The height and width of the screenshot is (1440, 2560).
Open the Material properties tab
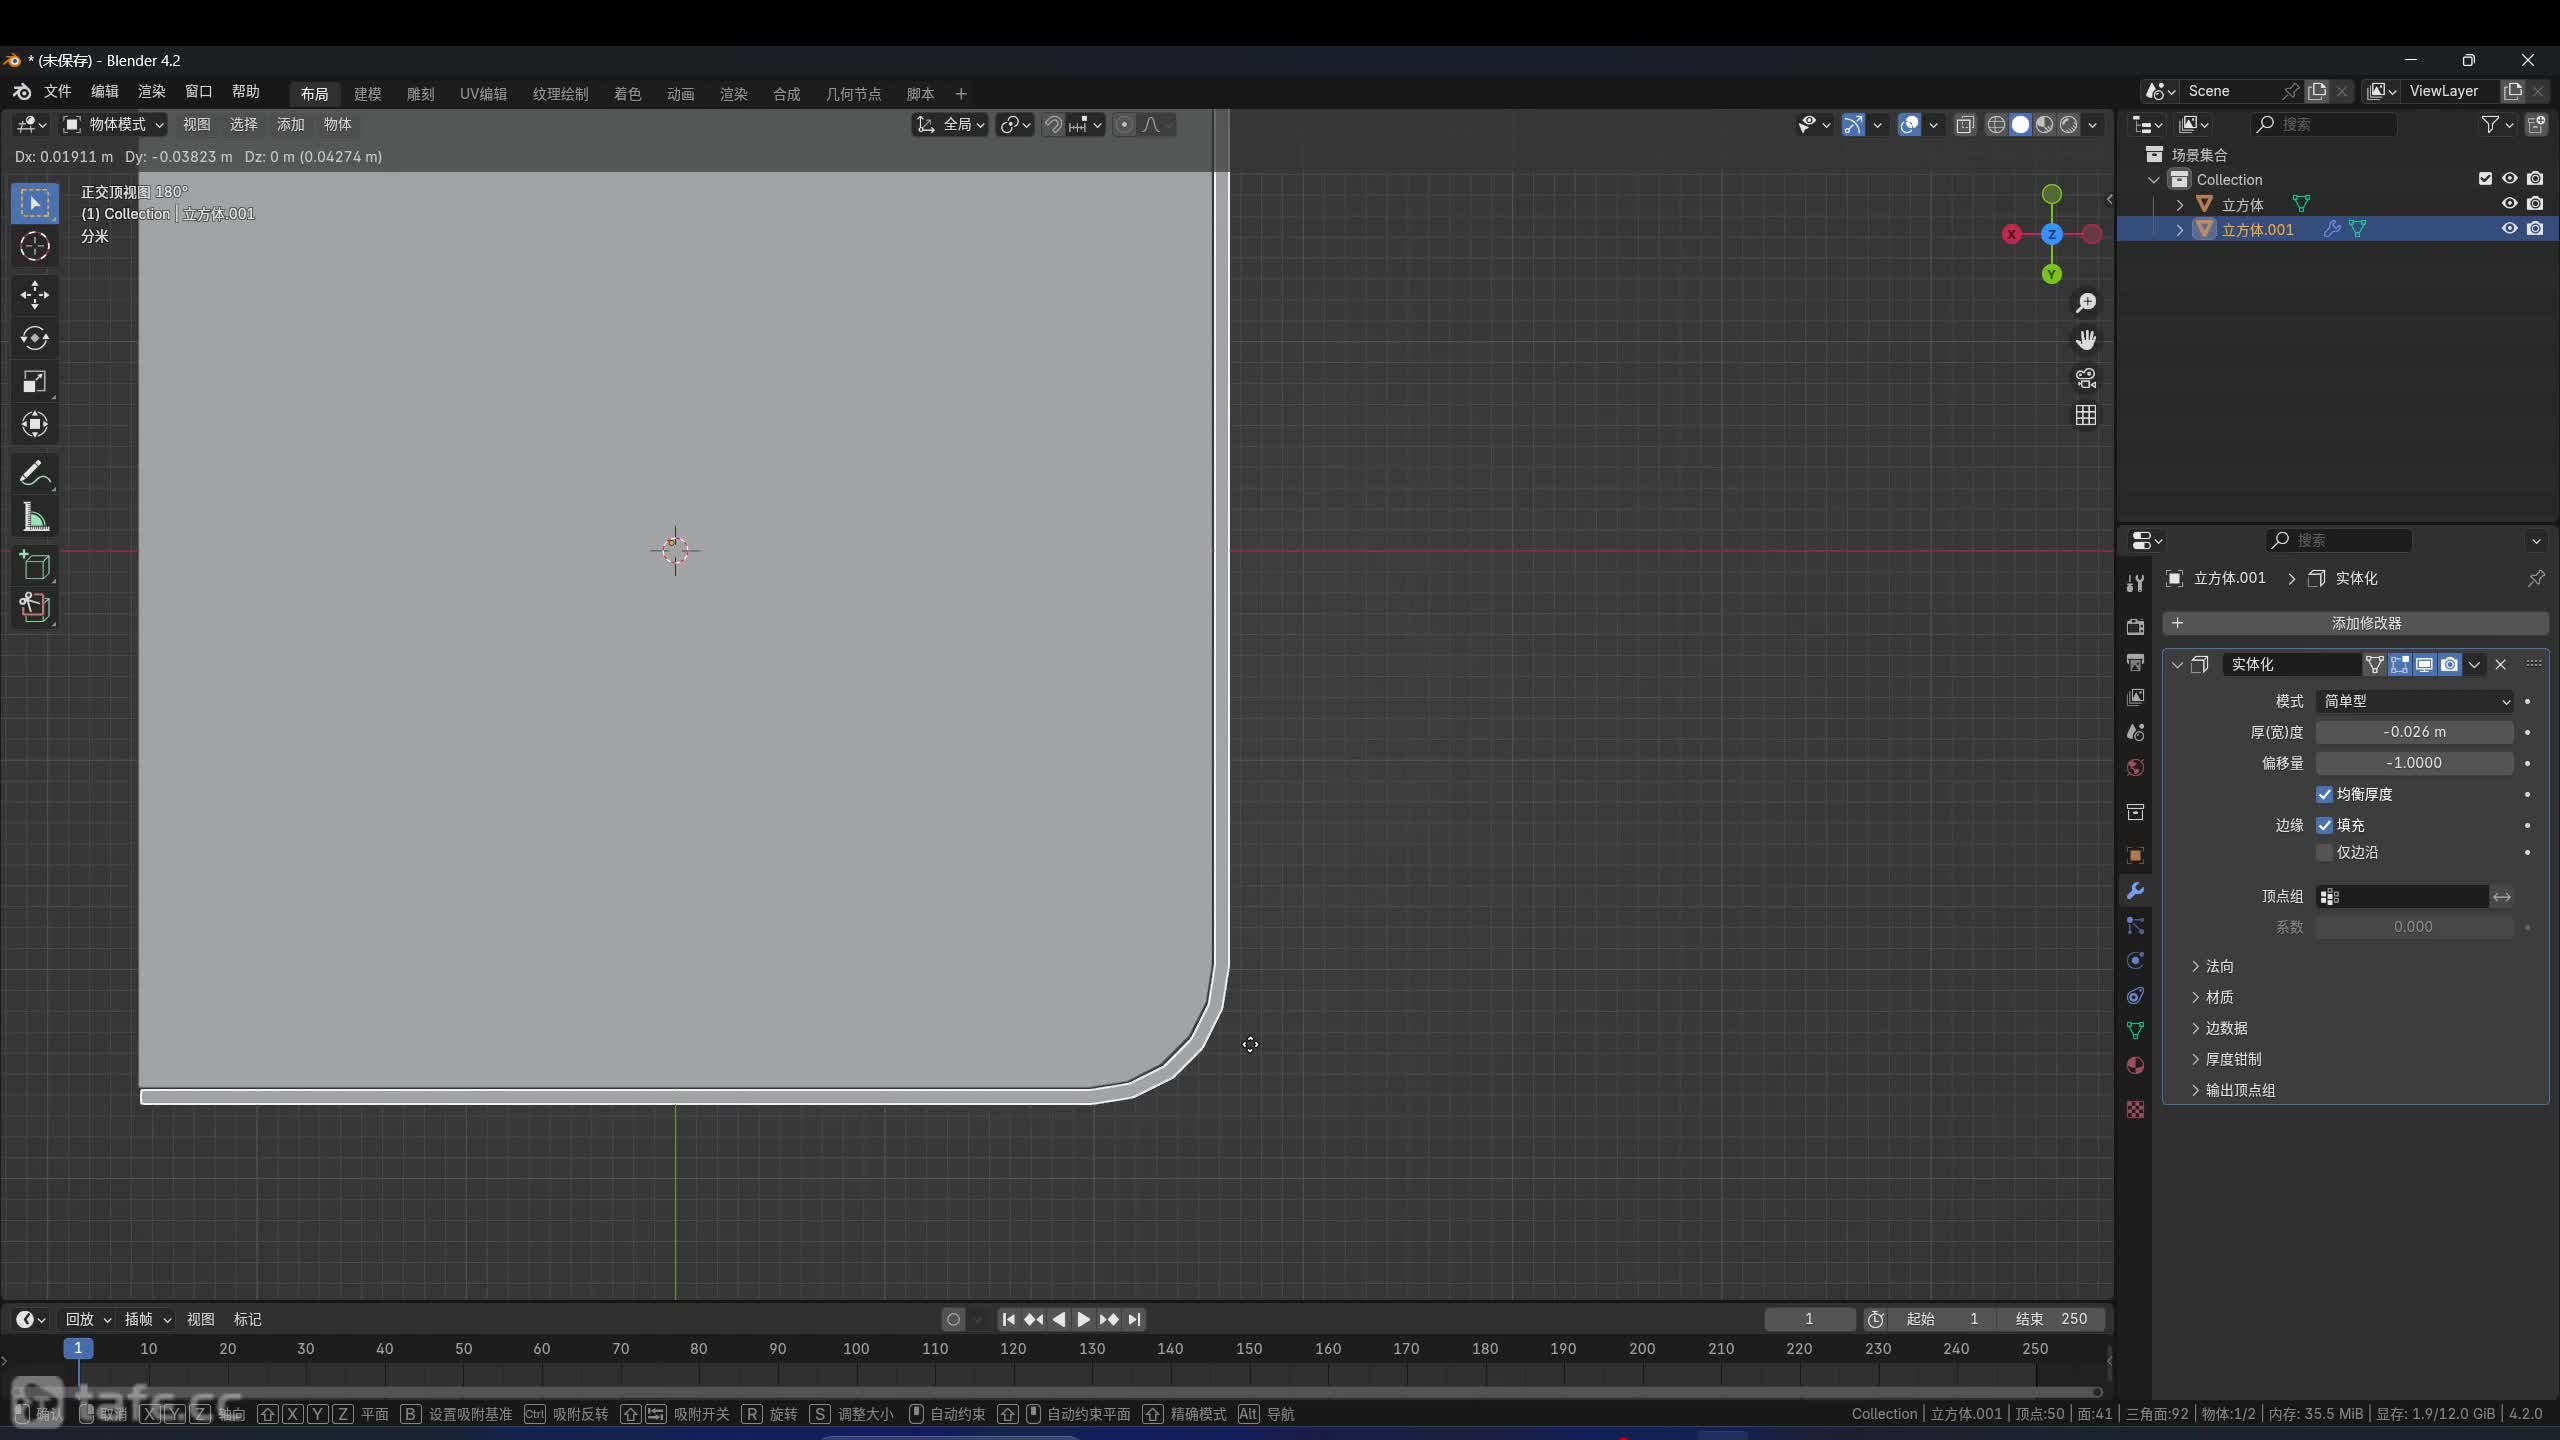[x=2135, y=1065]
